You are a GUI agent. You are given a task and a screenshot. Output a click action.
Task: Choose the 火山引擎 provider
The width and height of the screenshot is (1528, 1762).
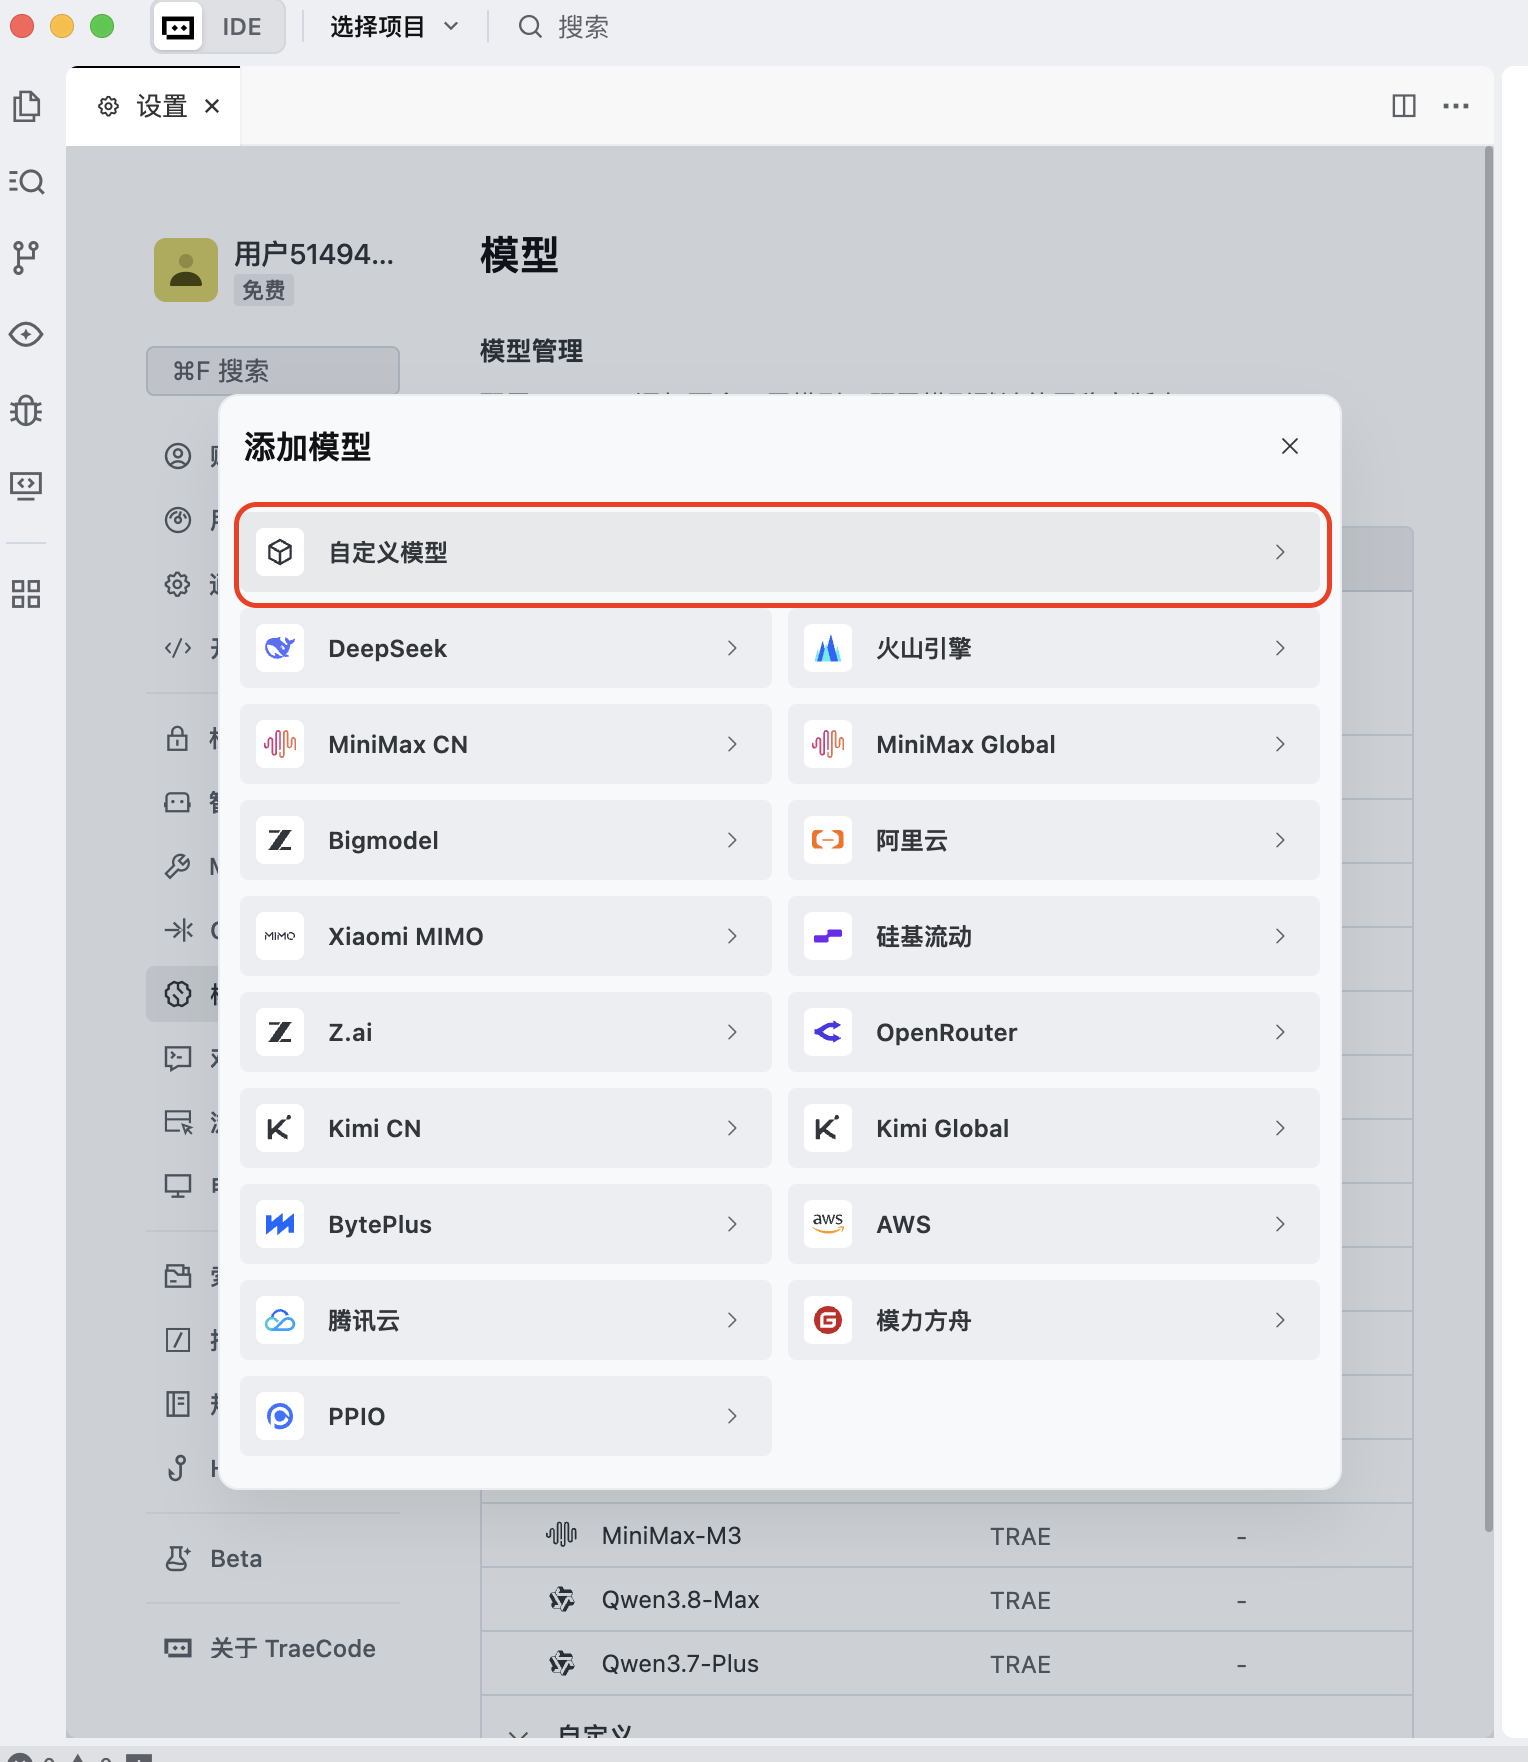[x=1054, y=649]
